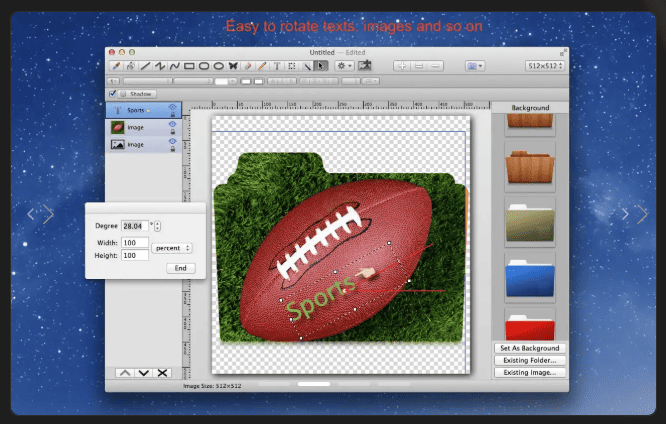666x424 pixels.
Task: Choose the wooden folder background
Action: click(x=530, y=167)
